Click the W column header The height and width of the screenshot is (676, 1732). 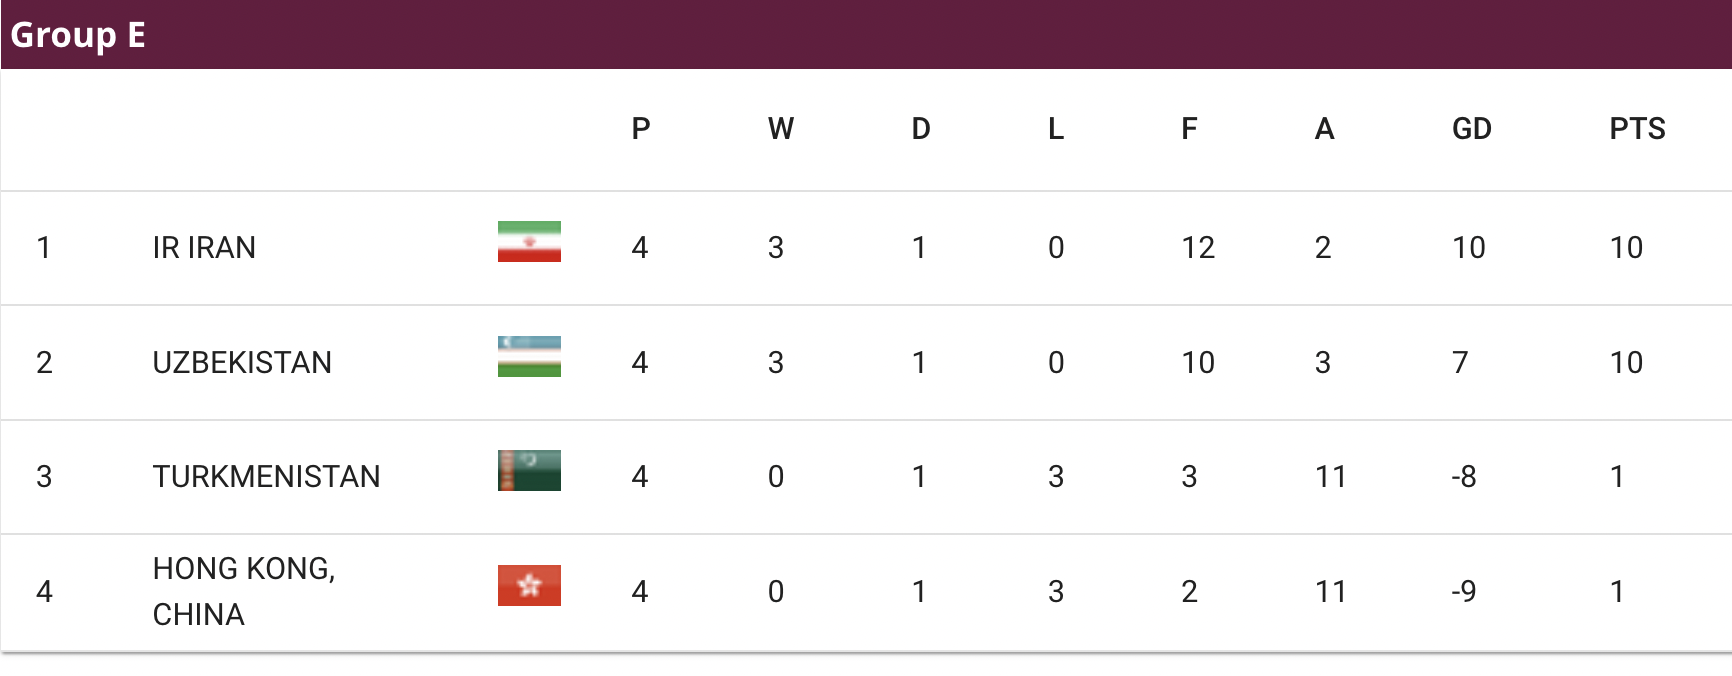pyautogui.click(x=780, y=128)
